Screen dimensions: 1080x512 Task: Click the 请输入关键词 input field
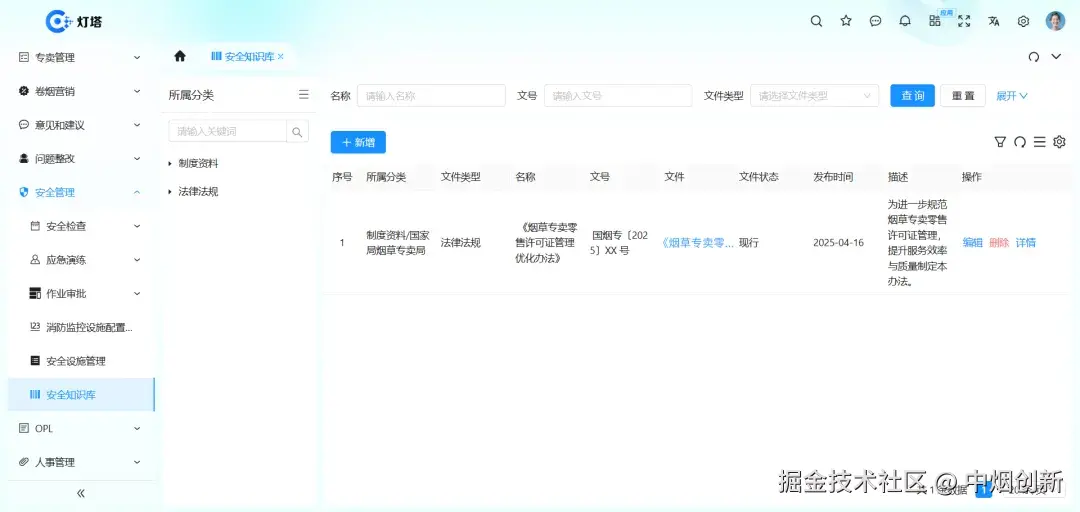[x=227, y=131]
